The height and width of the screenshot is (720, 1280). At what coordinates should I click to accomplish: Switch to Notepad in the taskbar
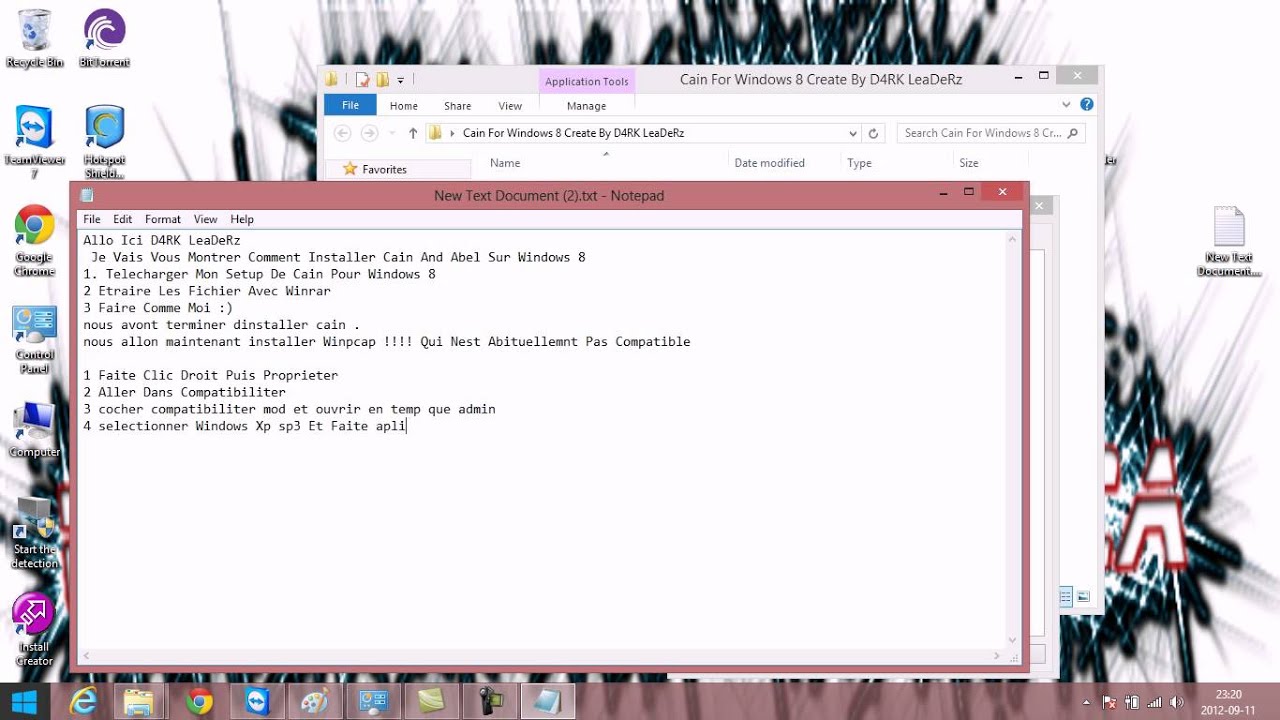(x=547, y=701)
